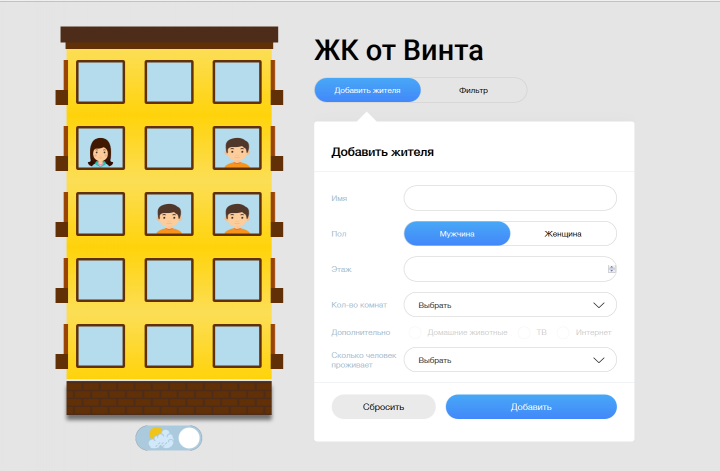Click the Добавить жителя form heading
Viewport: 720px width, 471px height.
382,152
